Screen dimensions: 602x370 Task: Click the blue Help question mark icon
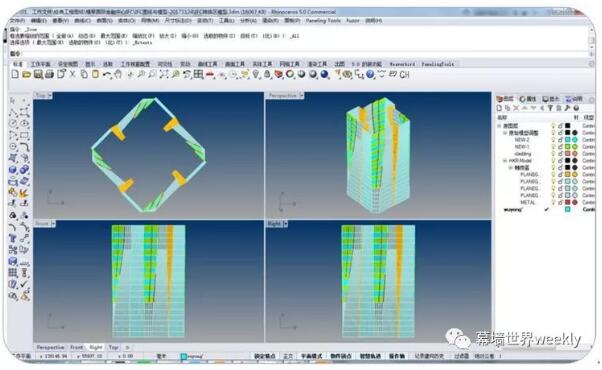click(x=370, y=74)
